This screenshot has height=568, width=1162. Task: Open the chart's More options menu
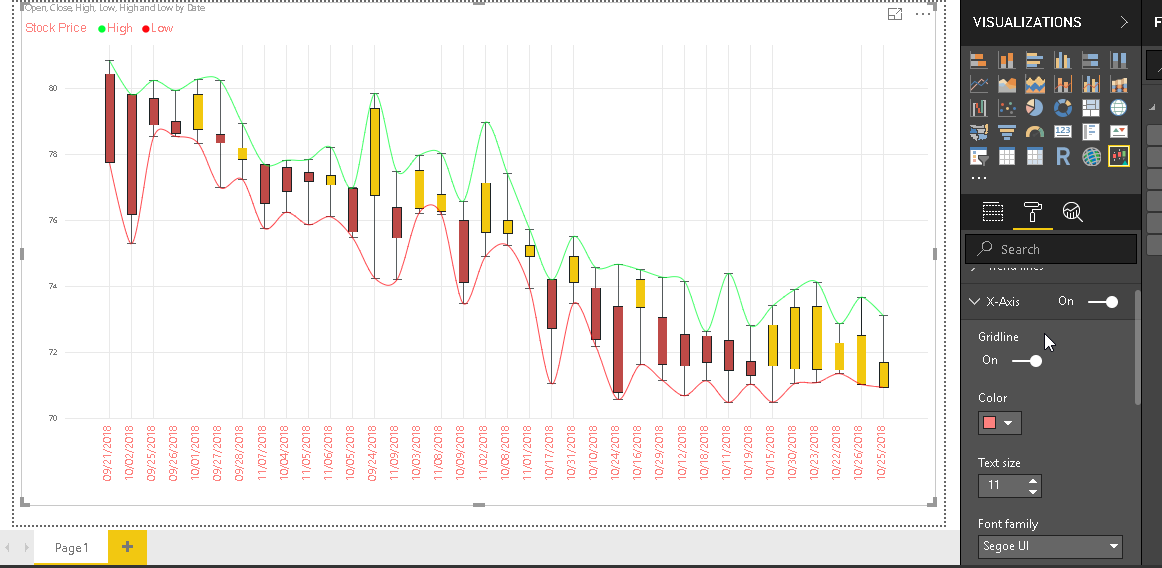(x=923, y=14)
